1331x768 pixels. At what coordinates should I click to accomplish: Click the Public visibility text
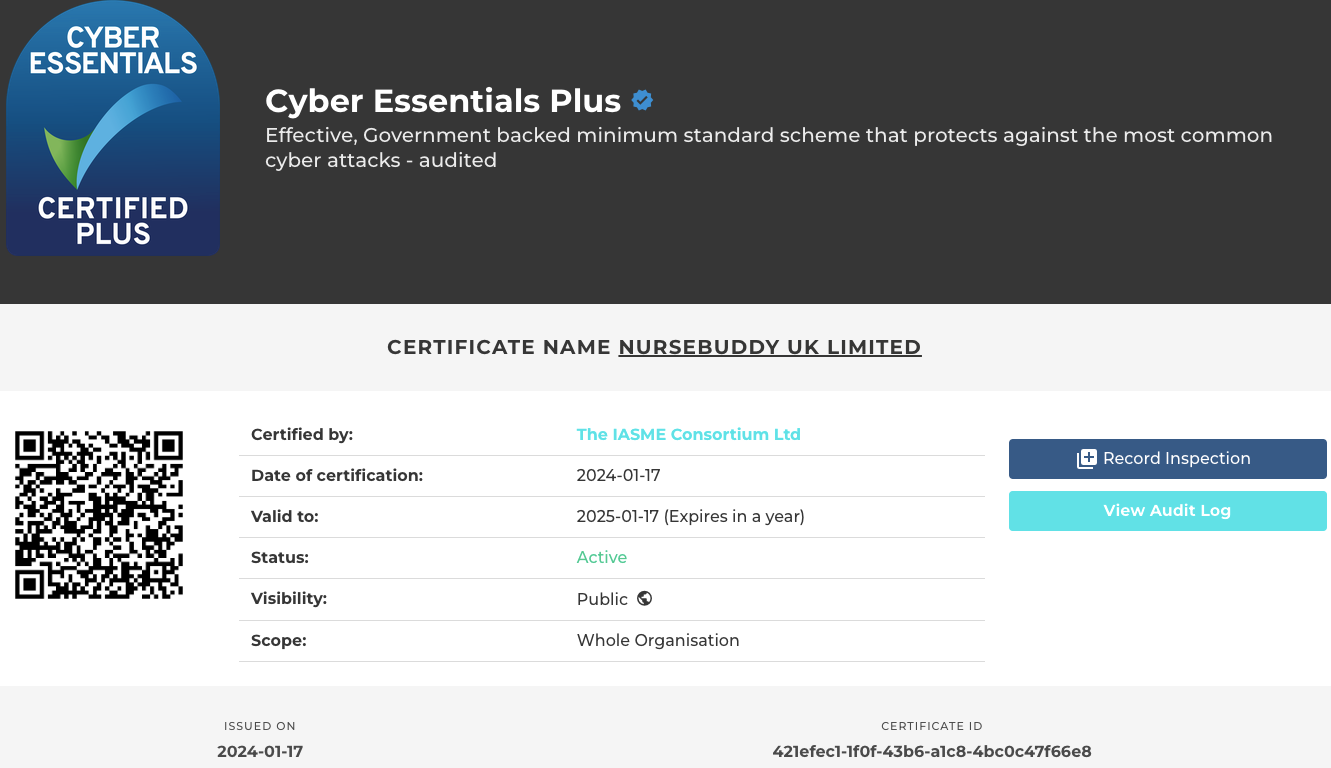point(602,599)
